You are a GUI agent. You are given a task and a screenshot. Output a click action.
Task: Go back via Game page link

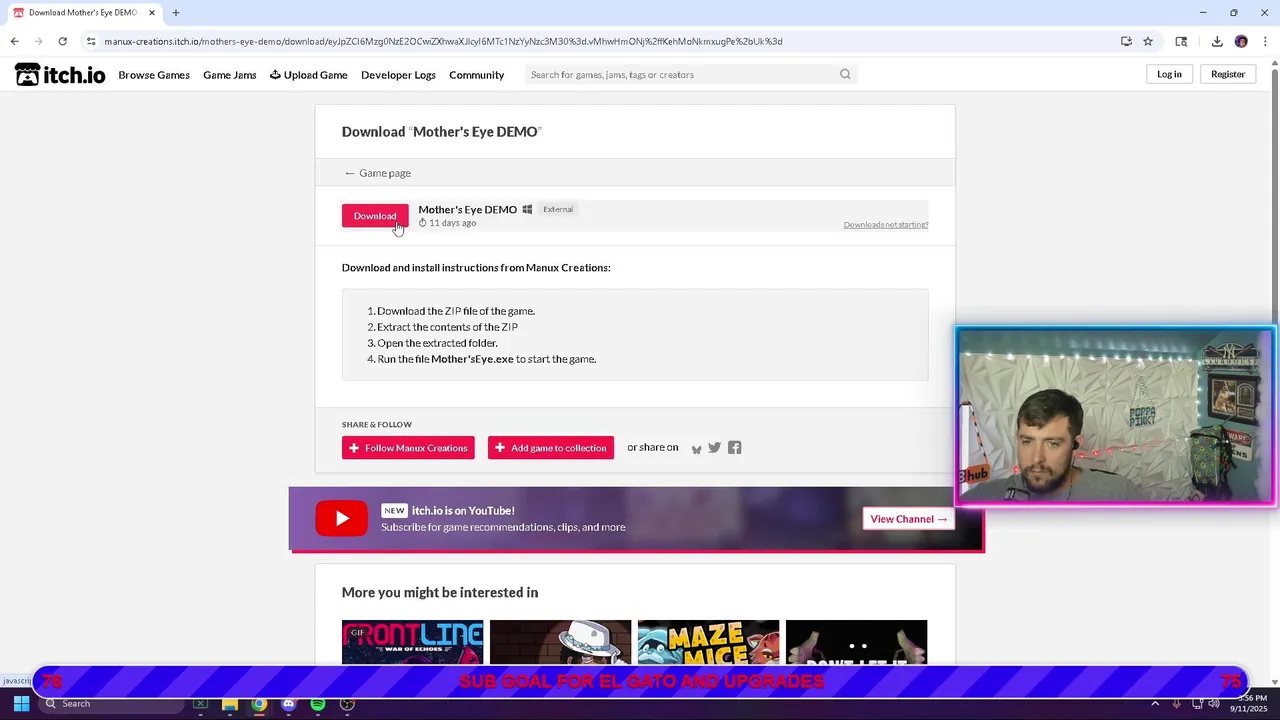(x=378, y=173)
